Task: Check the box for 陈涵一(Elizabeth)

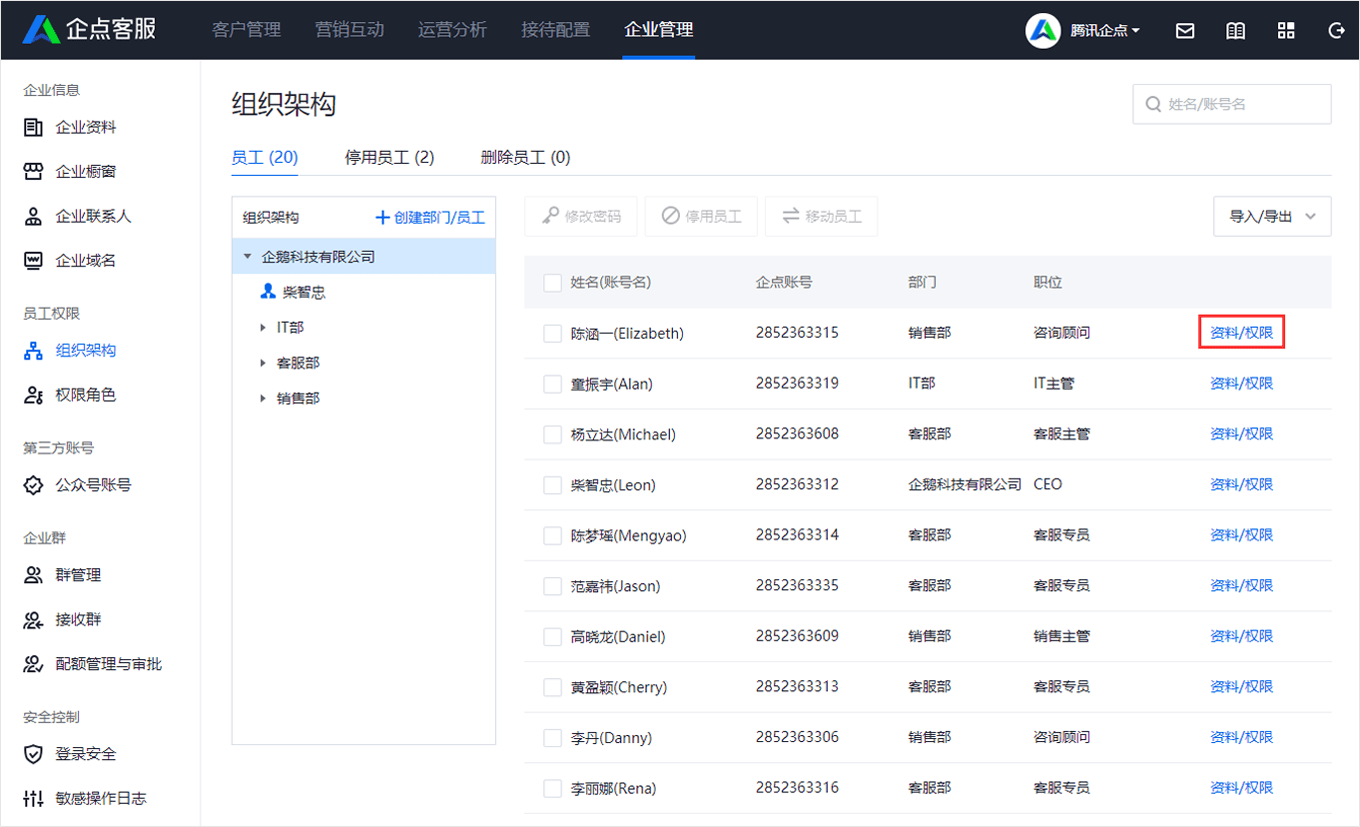Action: tap(552, 333)
